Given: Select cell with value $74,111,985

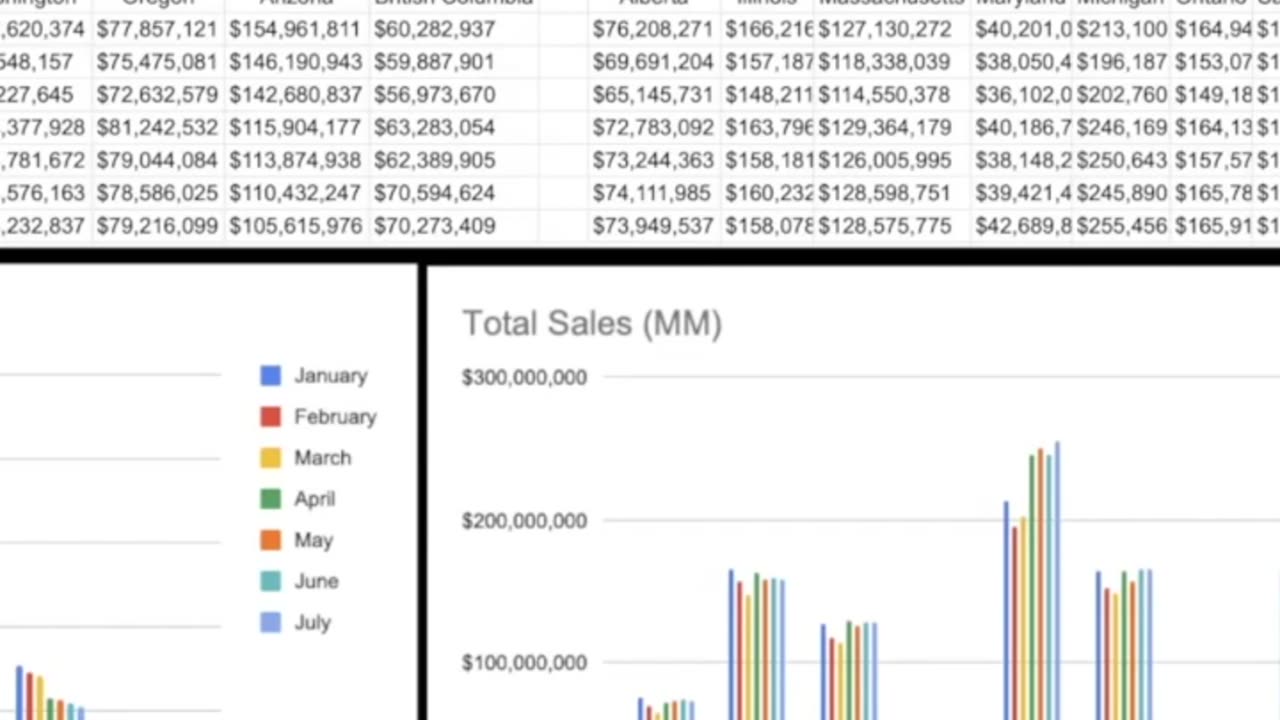Looking at the screenshot, I should point(653,193).
